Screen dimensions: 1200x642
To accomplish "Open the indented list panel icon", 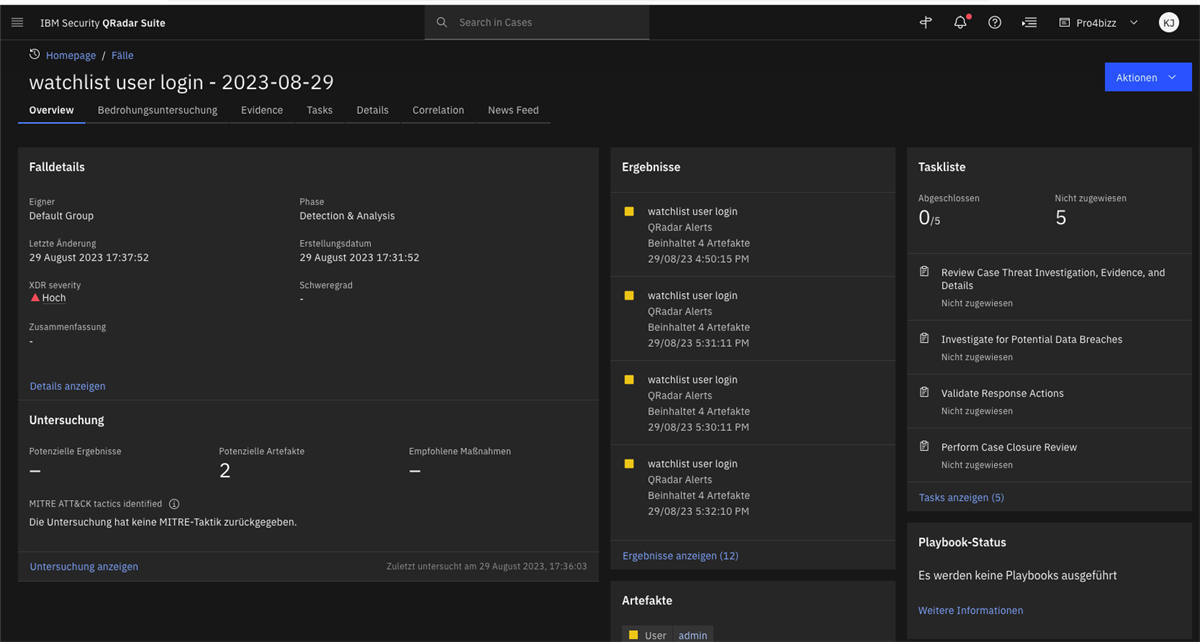I will (x=1029, y=22).
